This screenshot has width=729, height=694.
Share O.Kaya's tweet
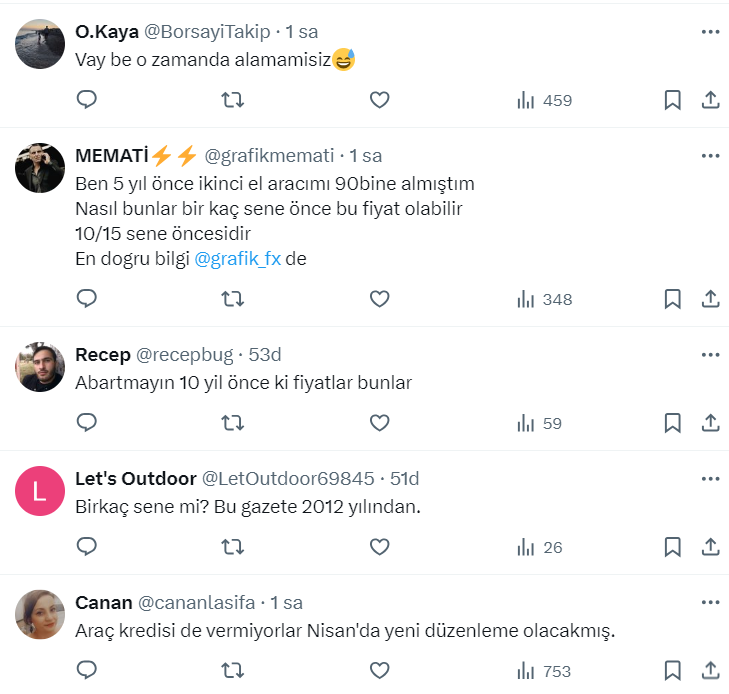710,100
